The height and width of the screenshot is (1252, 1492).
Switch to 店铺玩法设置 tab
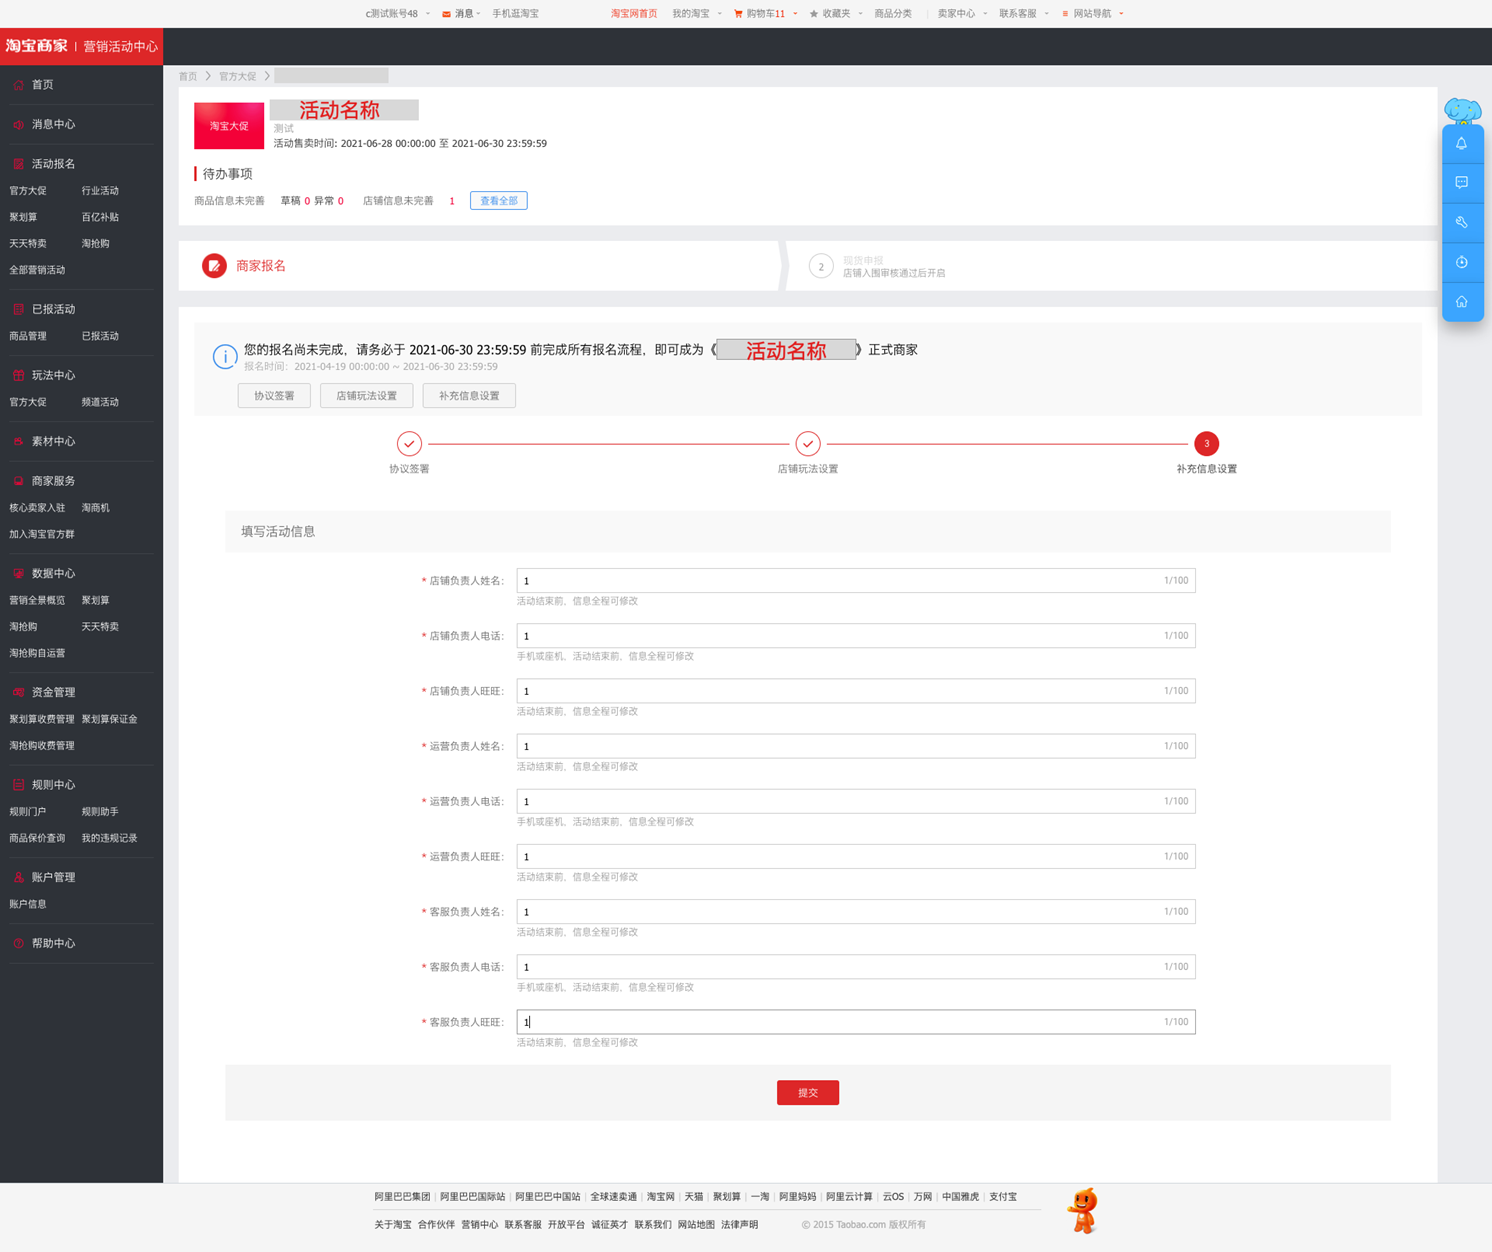[366, 396]
